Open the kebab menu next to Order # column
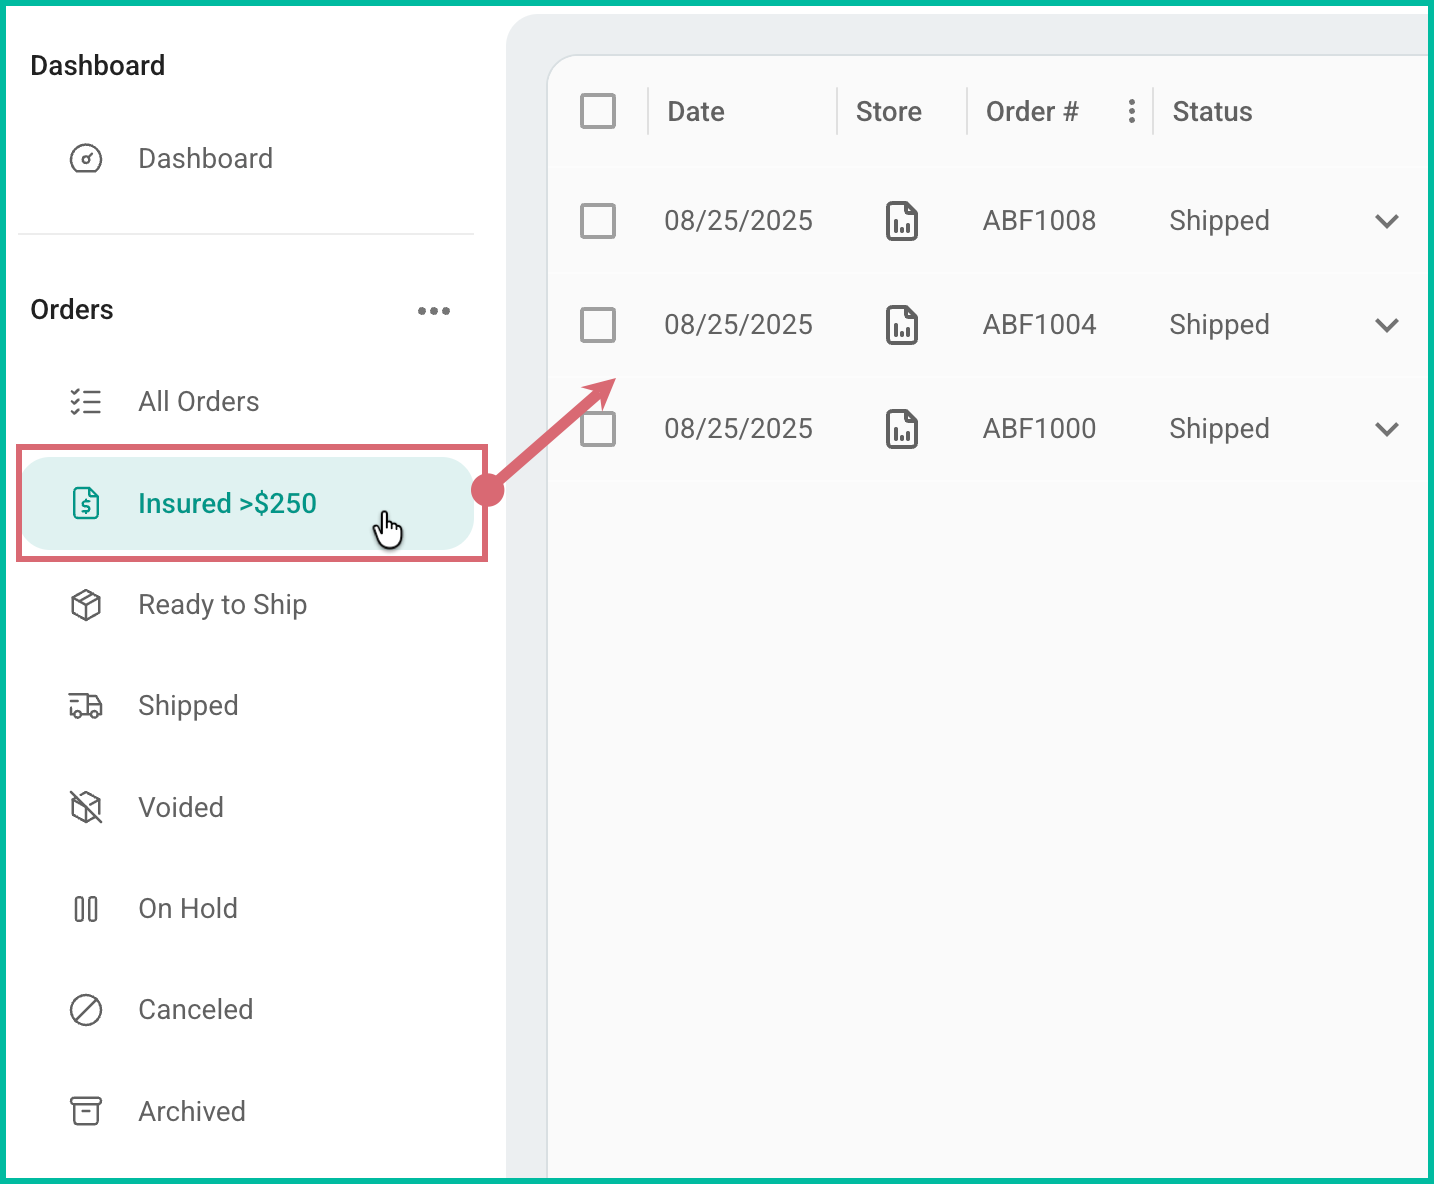The width and height of the screenshot is (1434, 1184). click(1131, 111)
